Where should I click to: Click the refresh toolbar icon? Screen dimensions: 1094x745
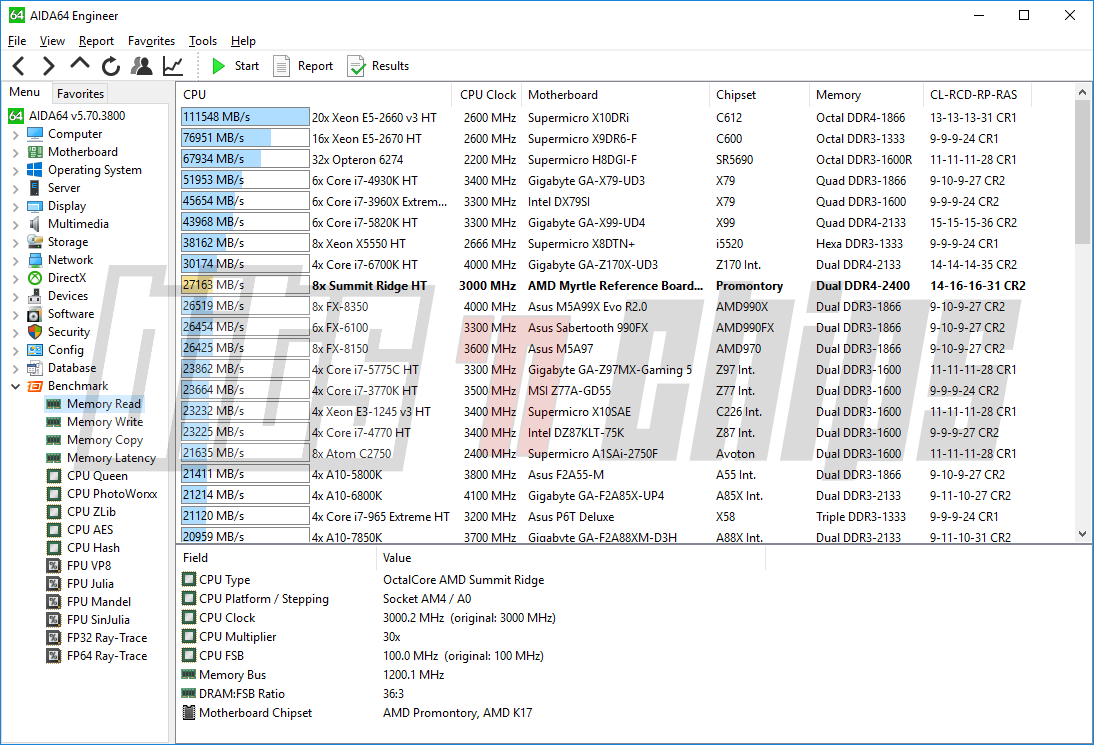pyautogui.click(x=111, y=66)
